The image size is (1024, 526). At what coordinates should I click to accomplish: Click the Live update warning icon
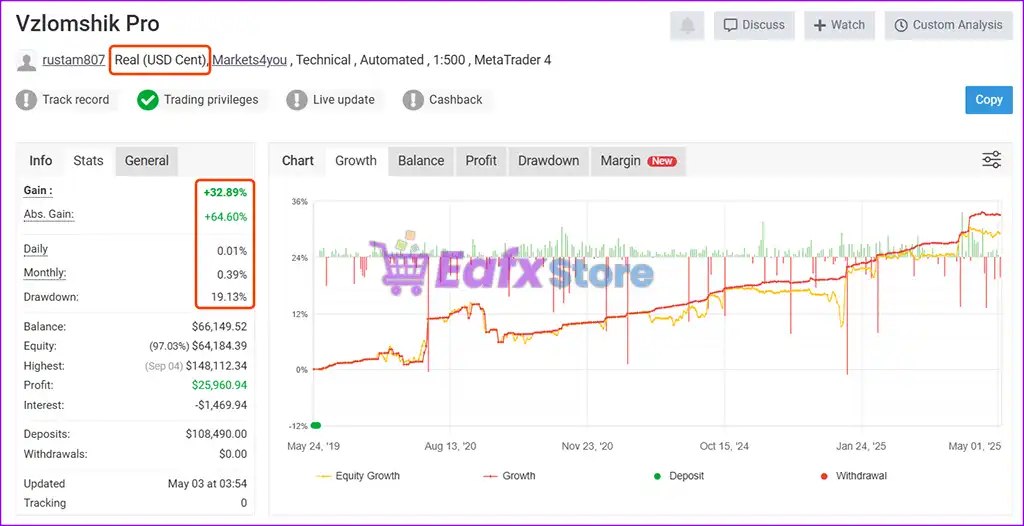(296, 100)
